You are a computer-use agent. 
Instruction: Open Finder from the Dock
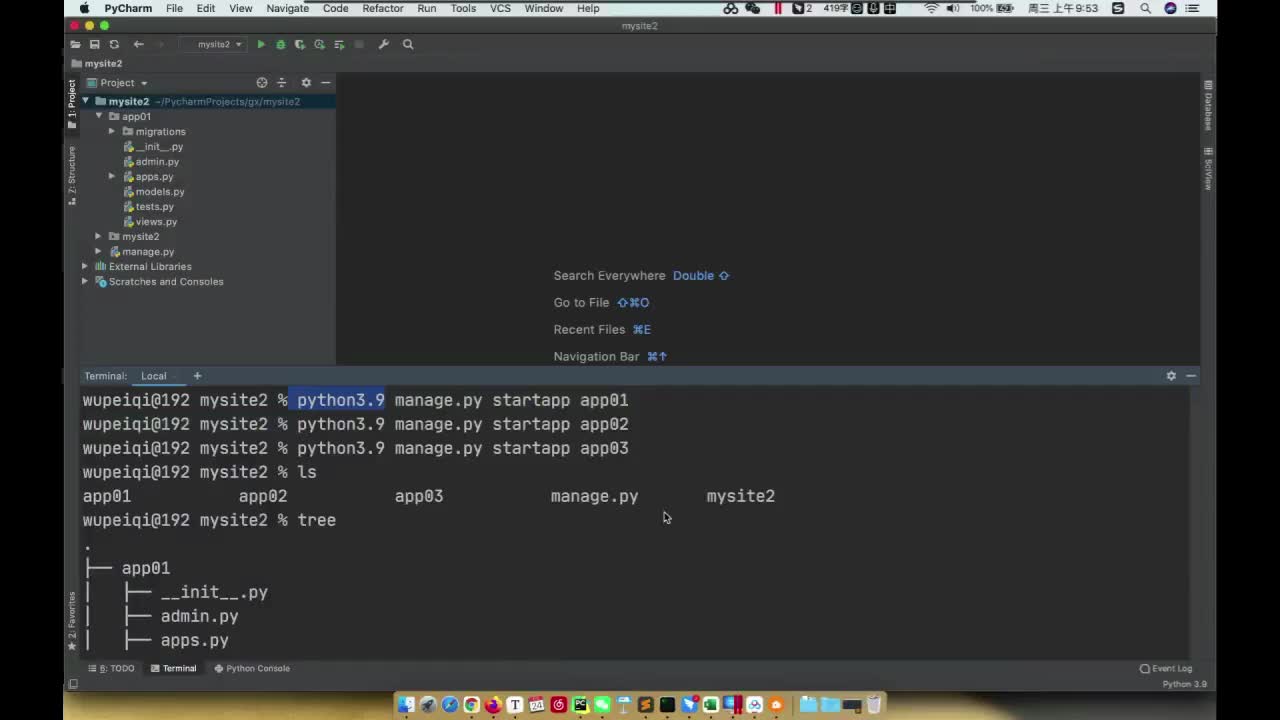[405, 705]
